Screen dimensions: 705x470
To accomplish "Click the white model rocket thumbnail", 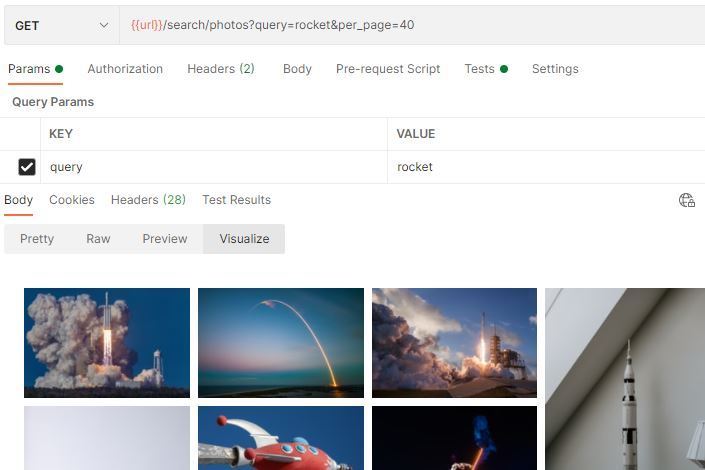I will 625,379.
